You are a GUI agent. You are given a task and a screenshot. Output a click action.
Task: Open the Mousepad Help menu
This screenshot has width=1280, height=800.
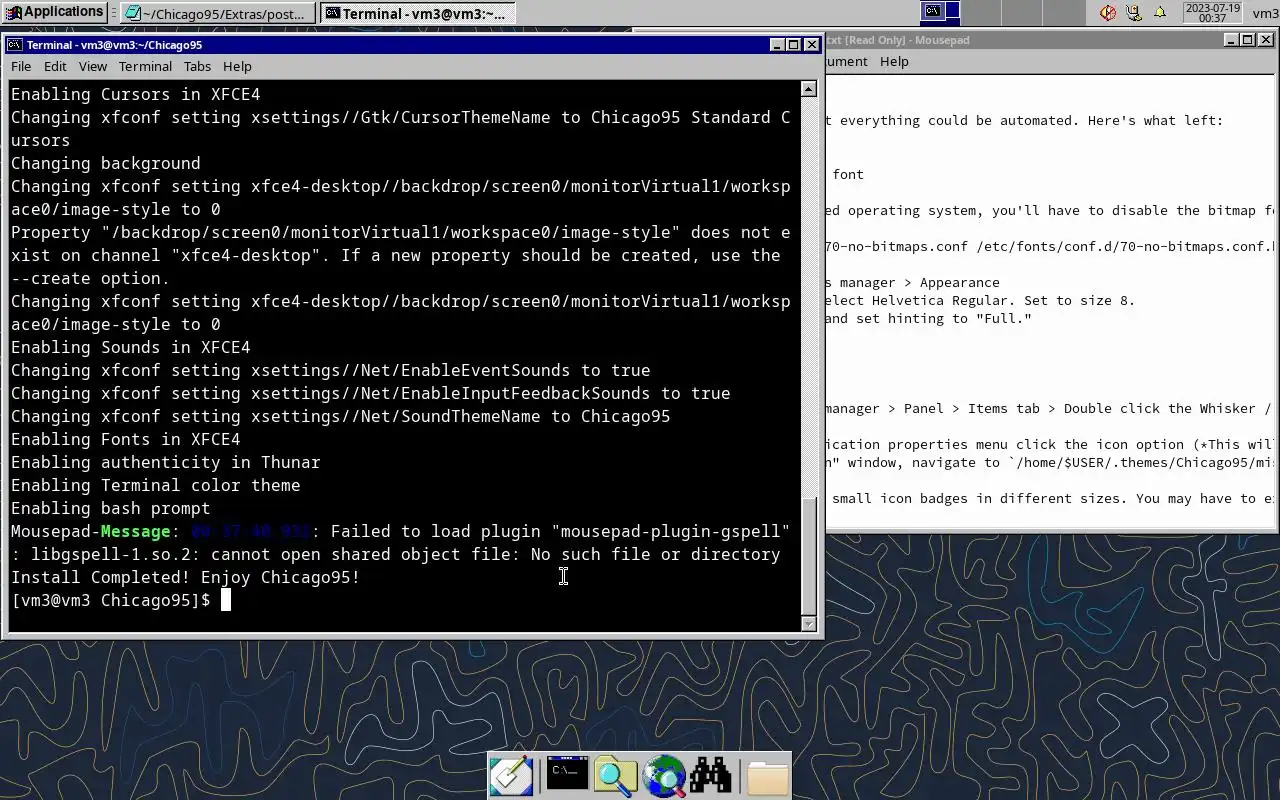click(894, 61)
